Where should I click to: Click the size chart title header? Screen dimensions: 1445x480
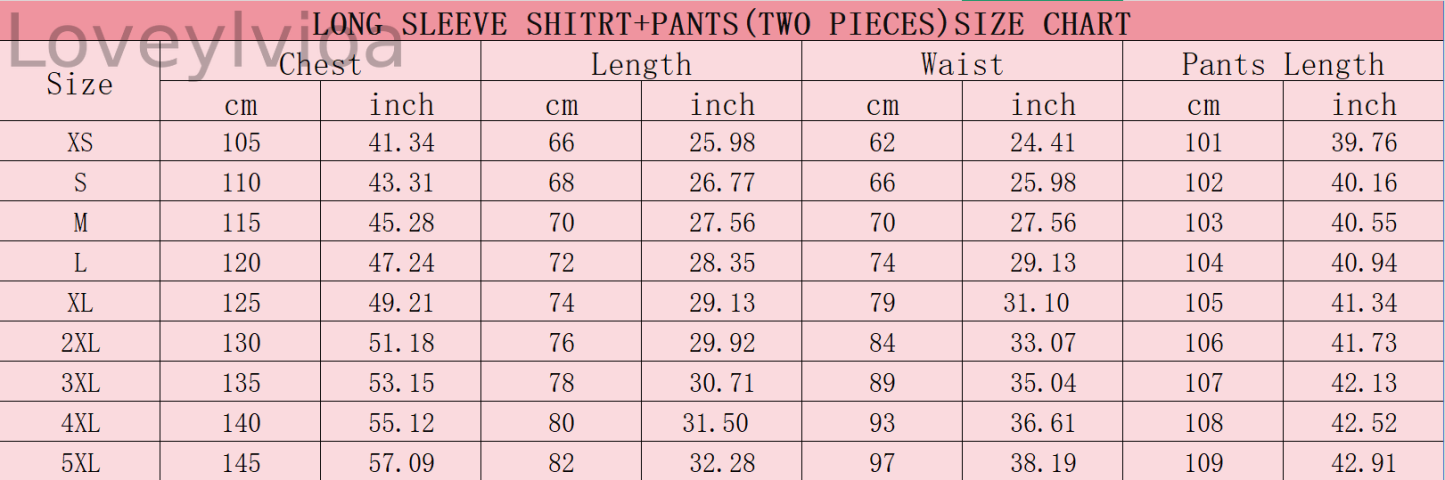click(721, 23)
